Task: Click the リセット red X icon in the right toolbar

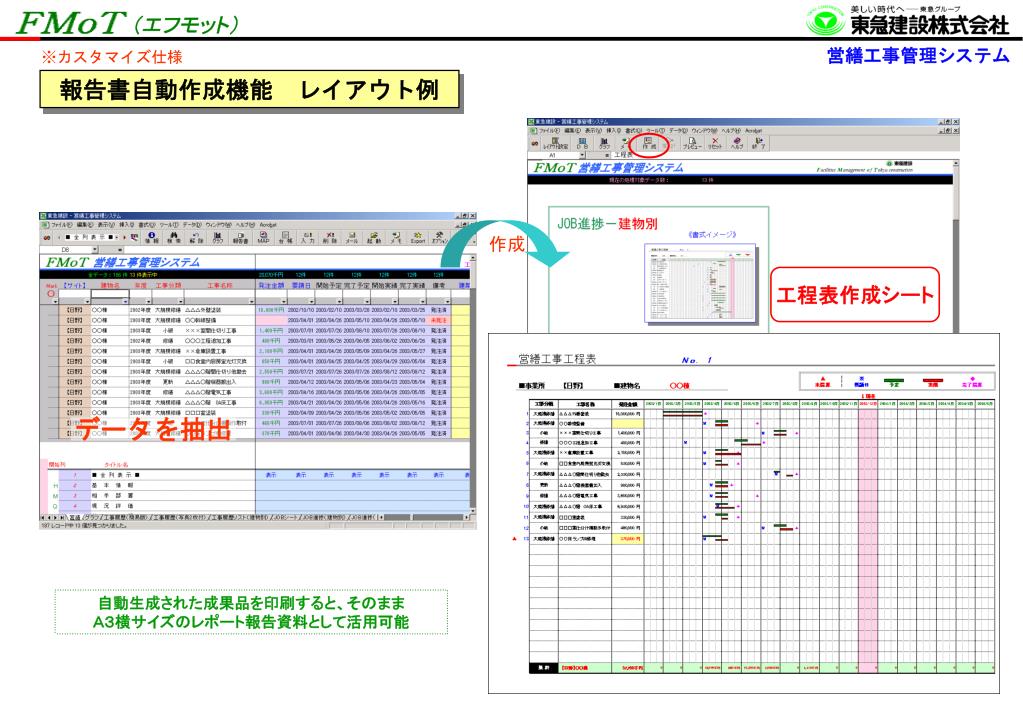Action: [x=715, y=144]
